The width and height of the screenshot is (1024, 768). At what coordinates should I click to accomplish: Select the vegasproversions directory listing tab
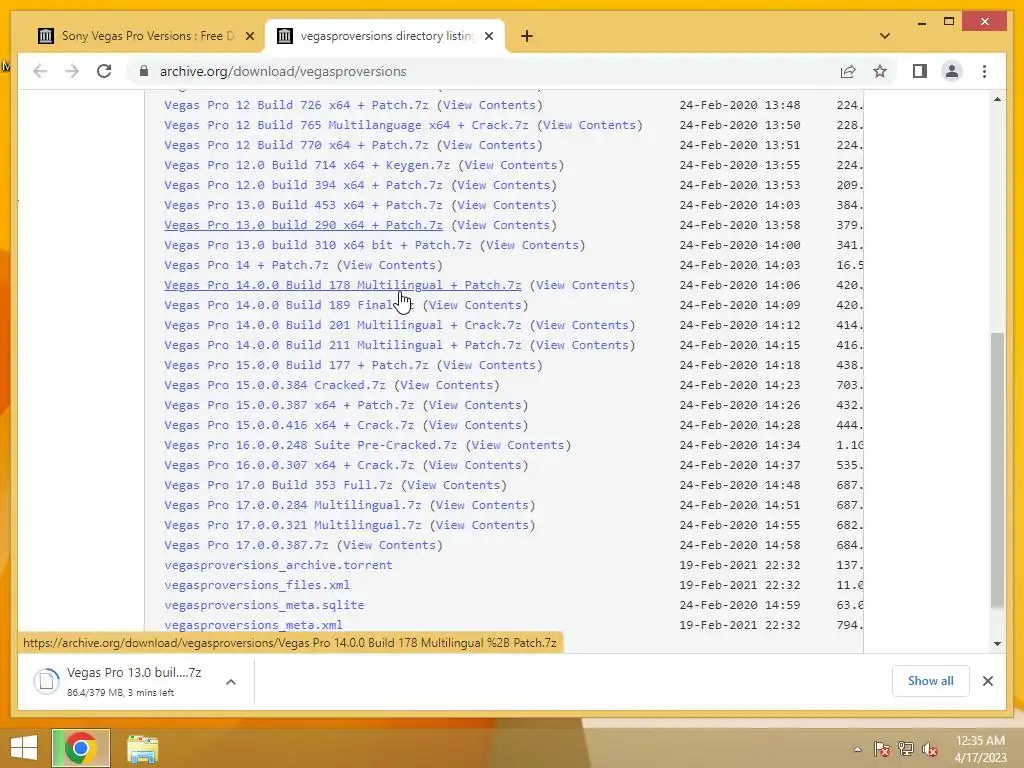pos(385,36)
